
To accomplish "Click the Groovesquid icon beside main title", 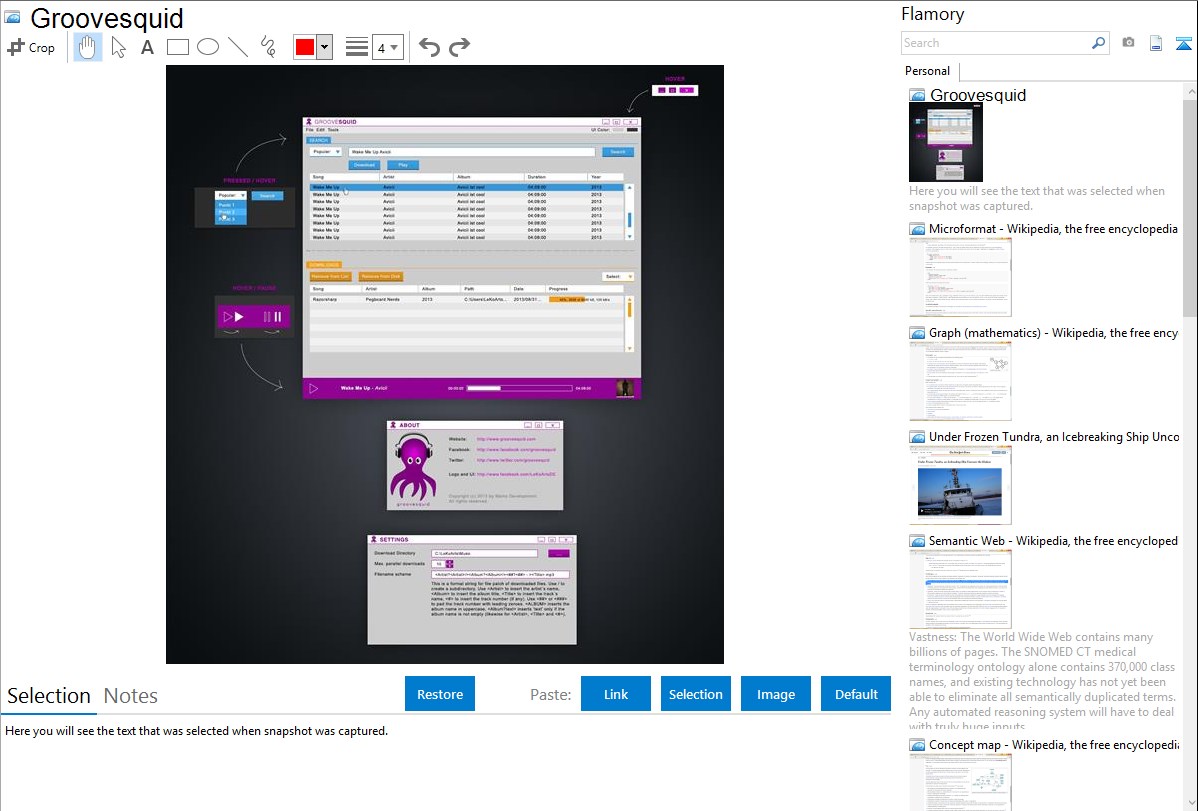I will (x=12, y=17).
